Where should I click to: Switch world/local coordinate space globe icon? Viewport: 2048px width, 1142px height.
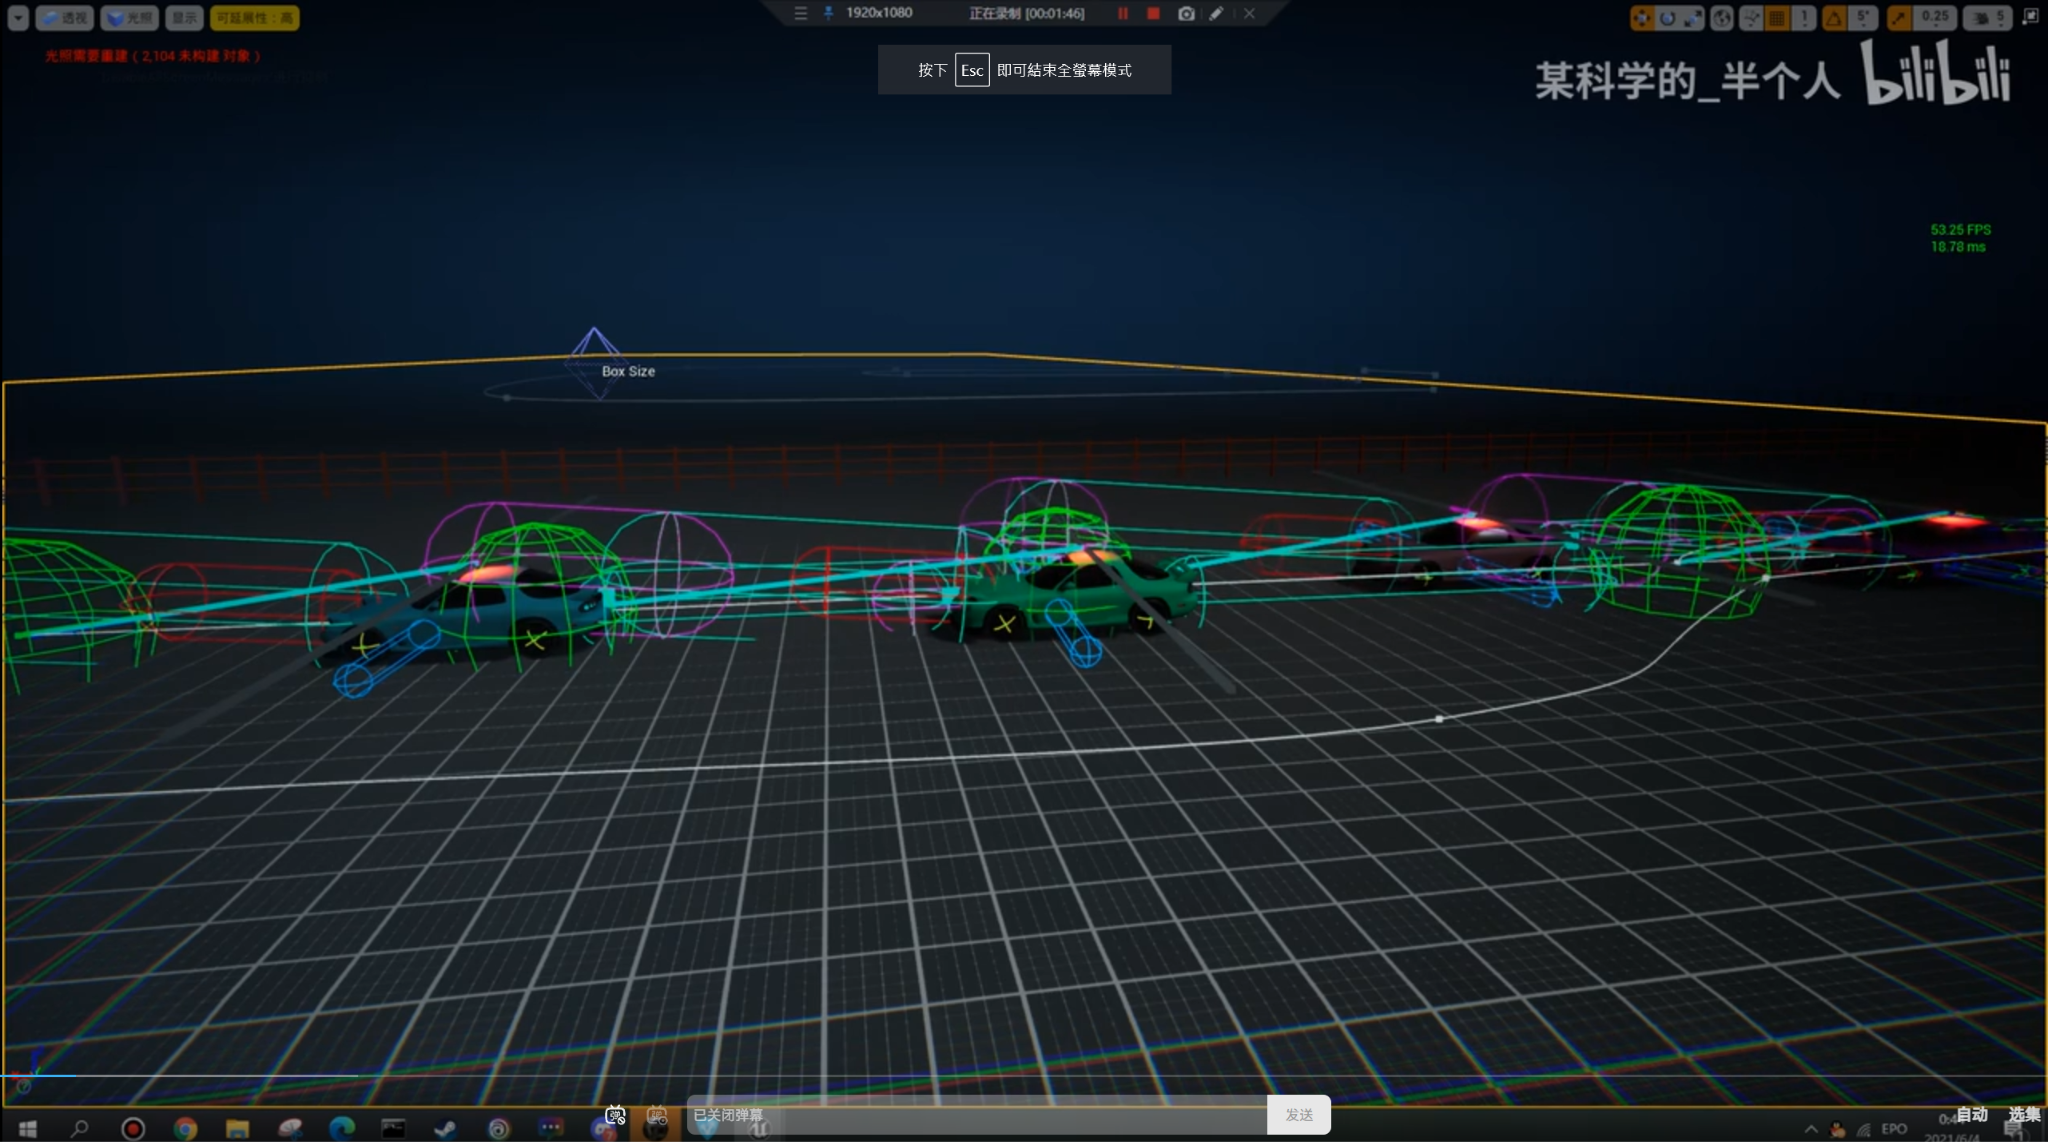(x=1722, y=18)
